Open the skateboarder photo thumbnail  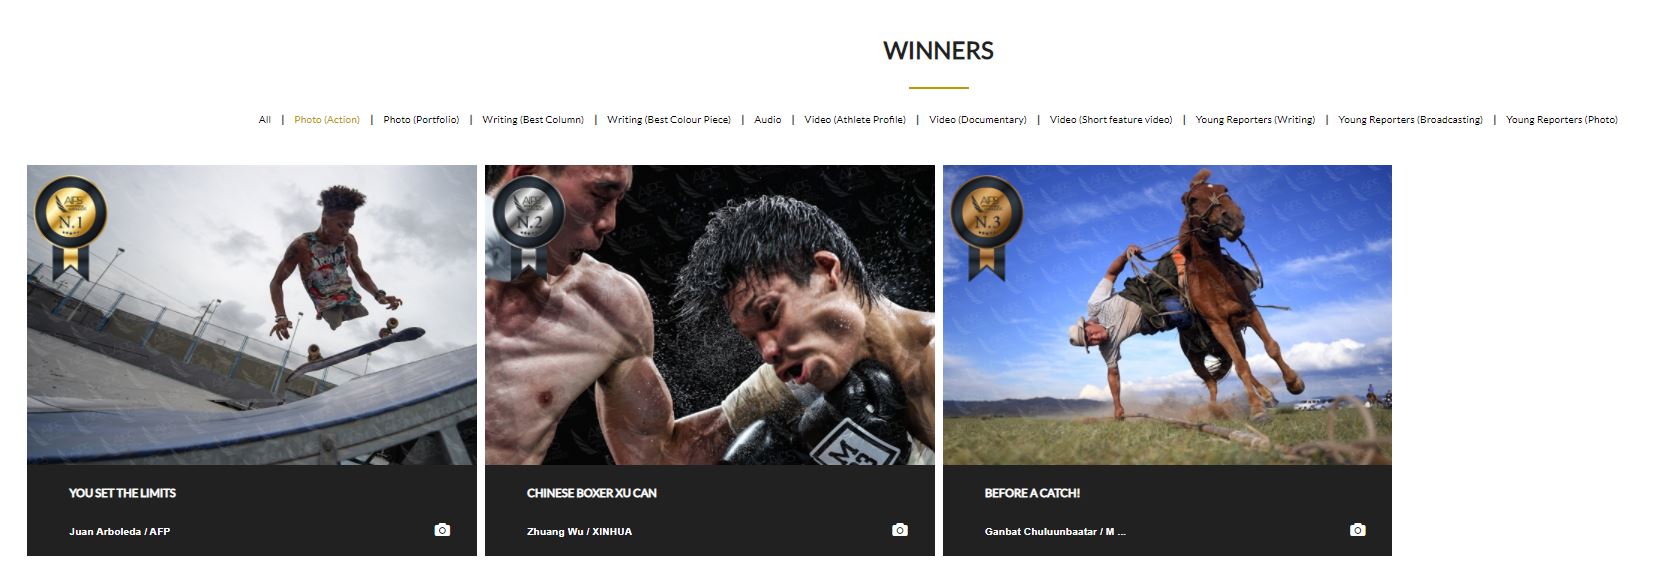point(252,315)
